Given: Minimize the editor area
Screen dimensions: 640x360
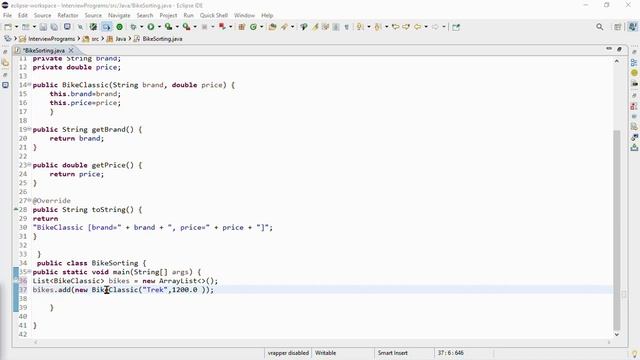Looking at the screenshot, I should click(x=609, y=49).
